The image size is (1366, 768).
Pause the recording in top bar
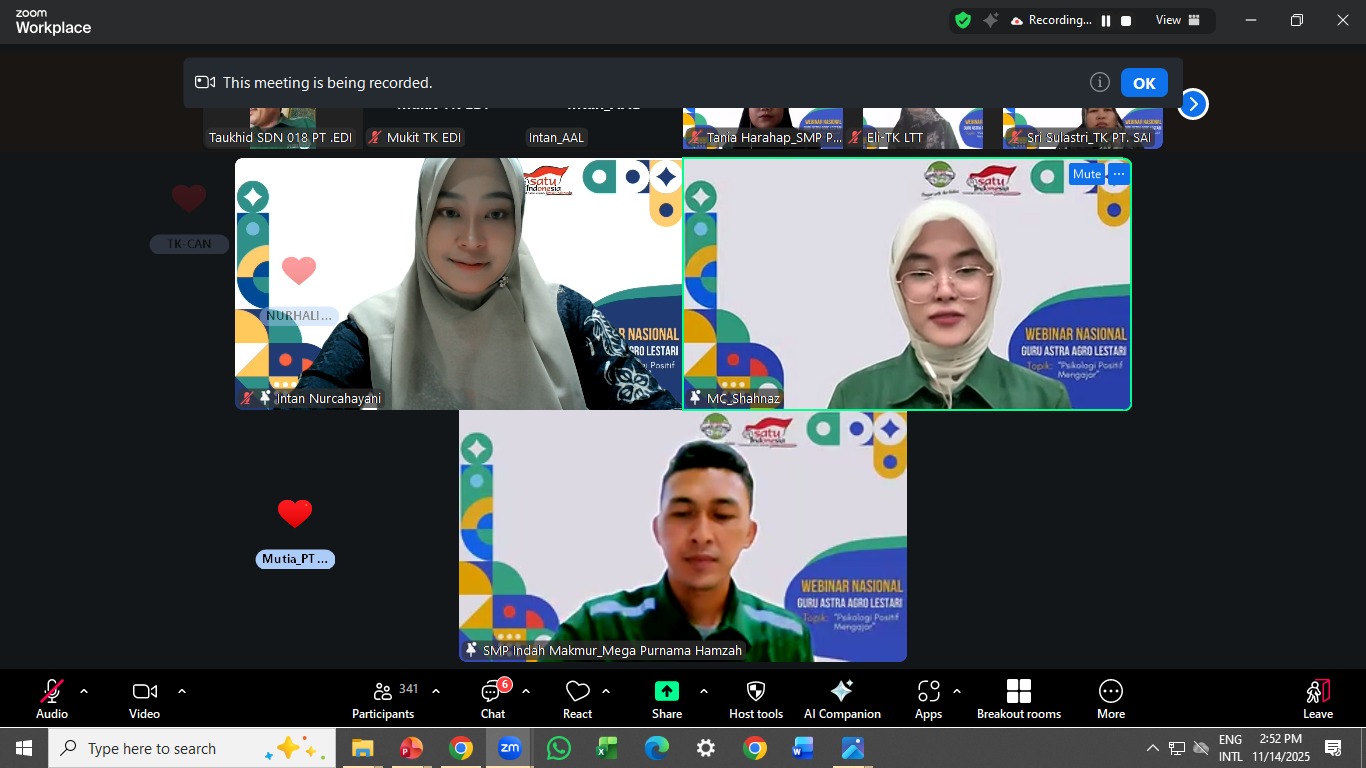tap(1106, 21)
